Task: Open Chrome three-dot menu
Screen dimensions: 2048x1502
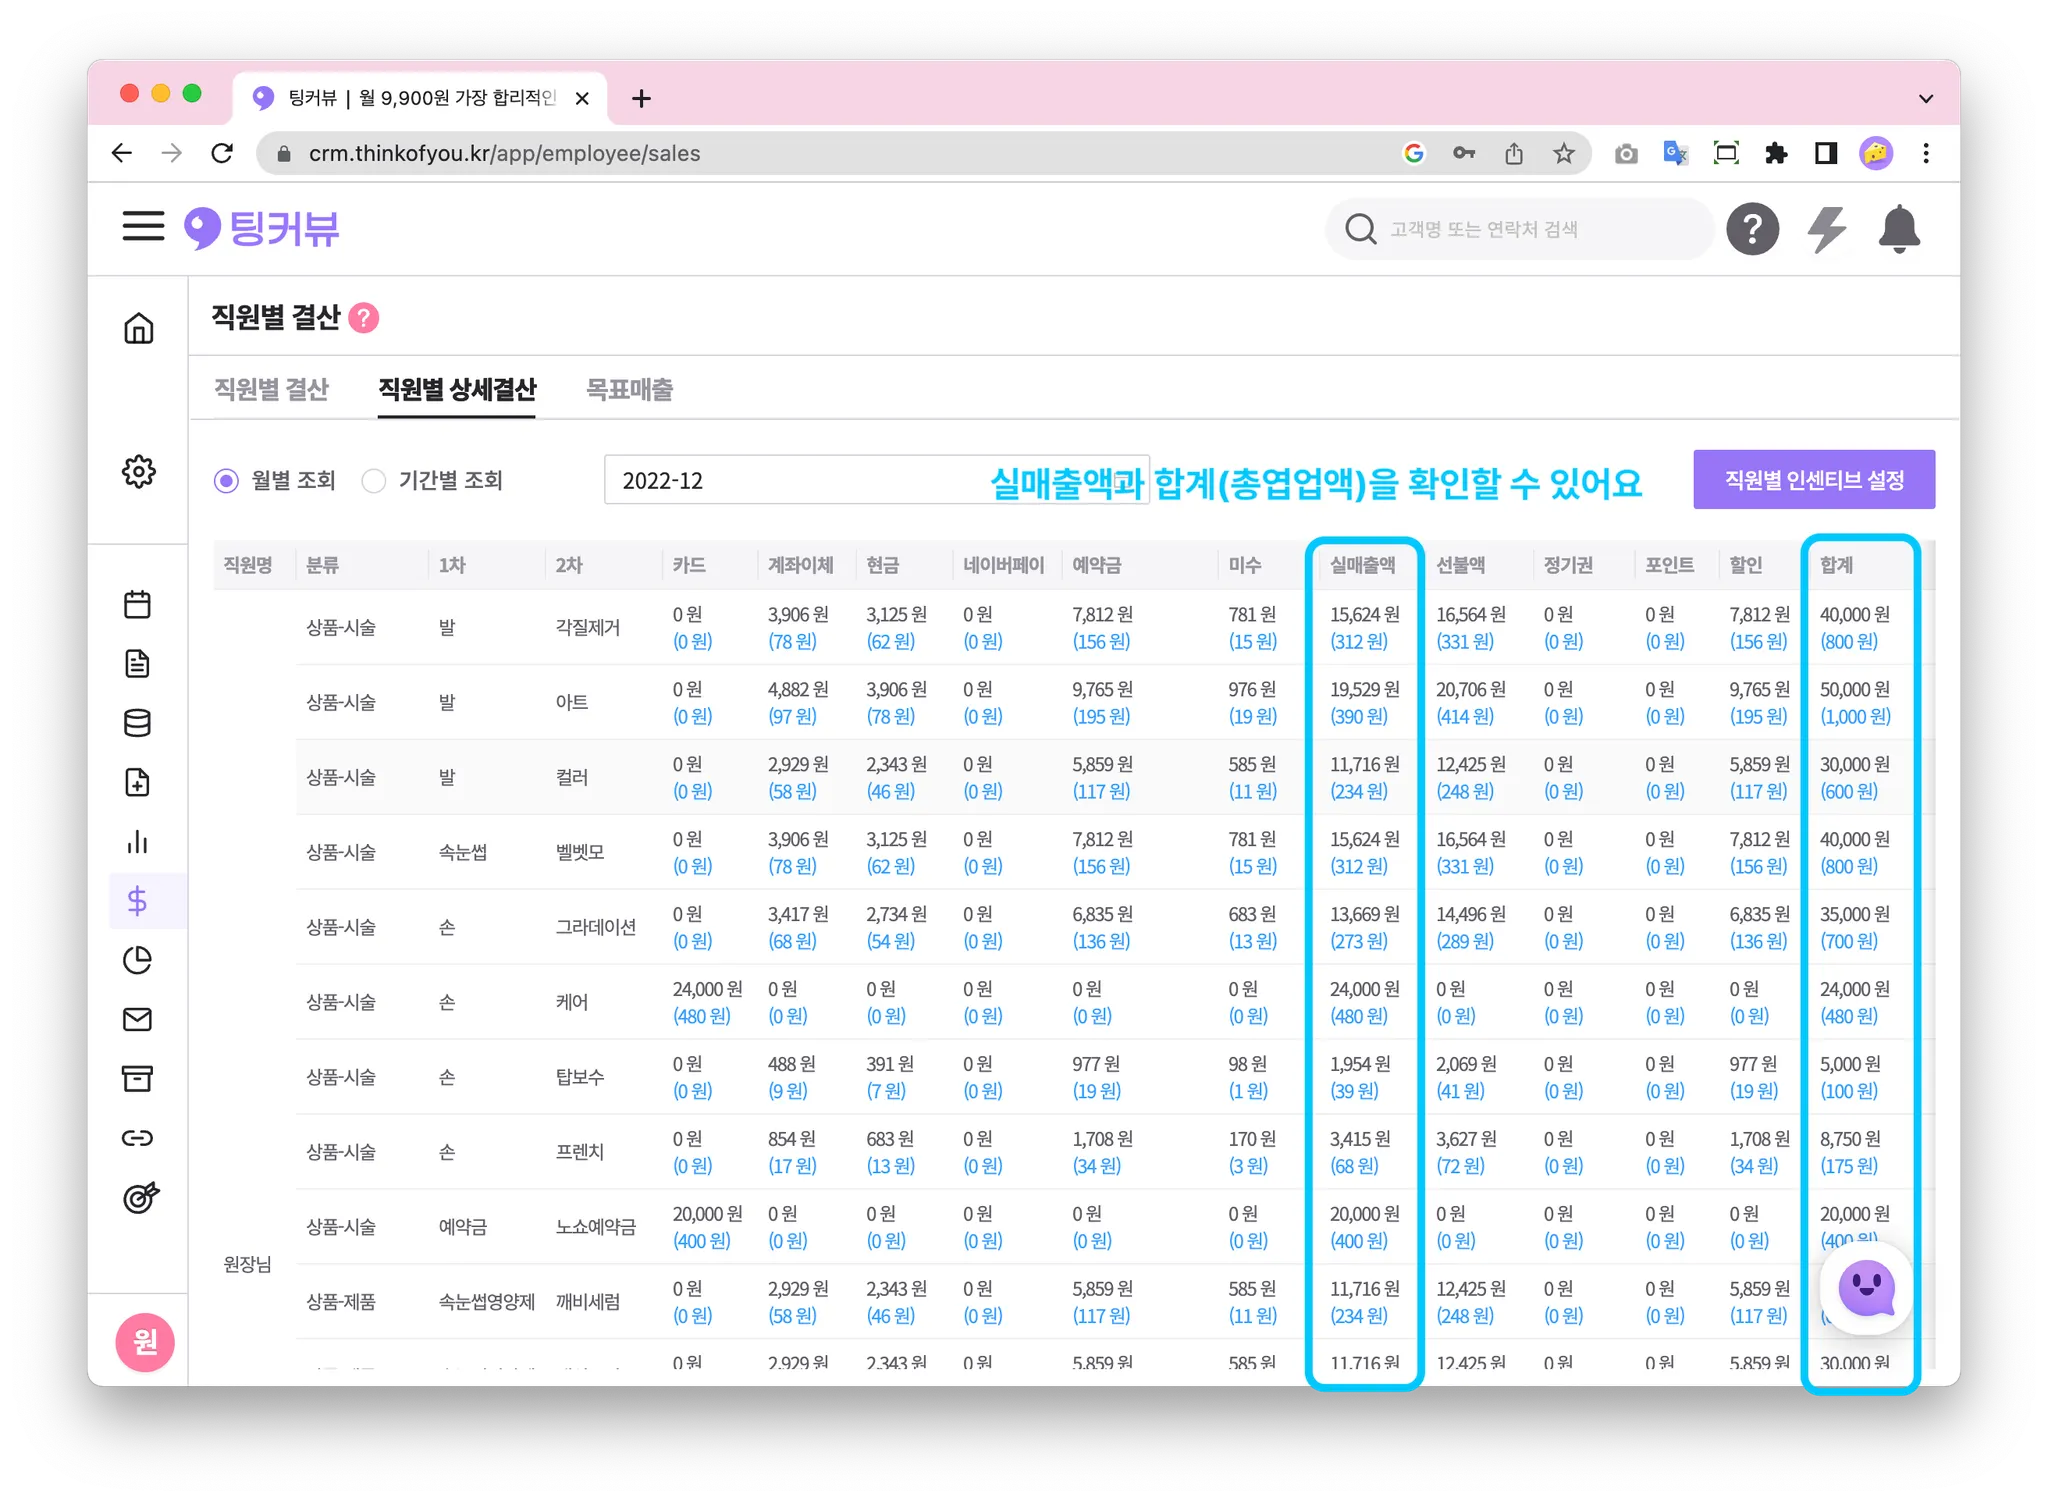Action: 1925,153
